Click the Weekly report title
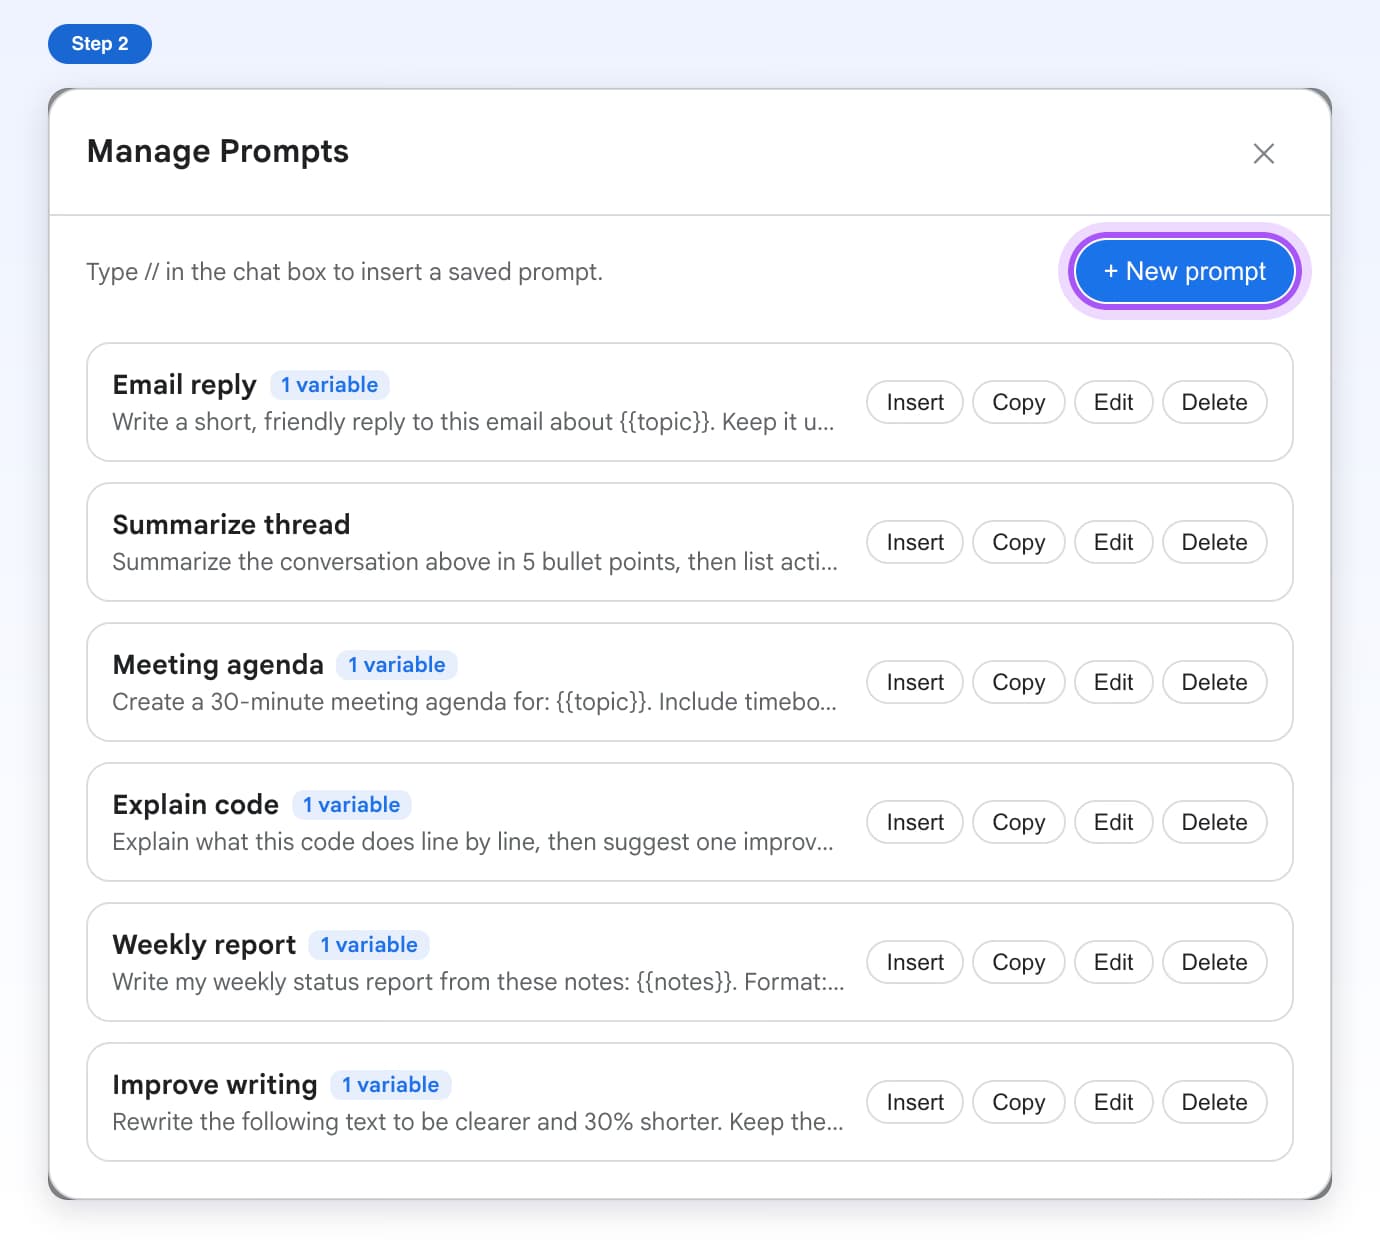Viewport: 1380px width, 1248px height. 204,945
